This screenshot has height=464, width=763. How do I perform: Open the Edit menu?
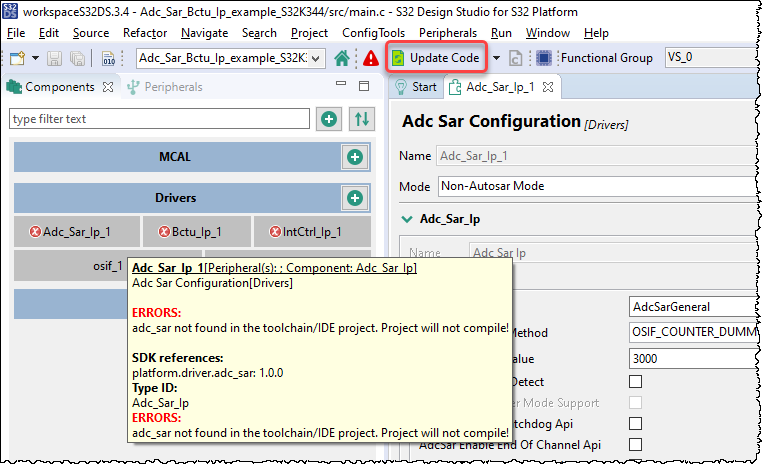click(49, 33)
